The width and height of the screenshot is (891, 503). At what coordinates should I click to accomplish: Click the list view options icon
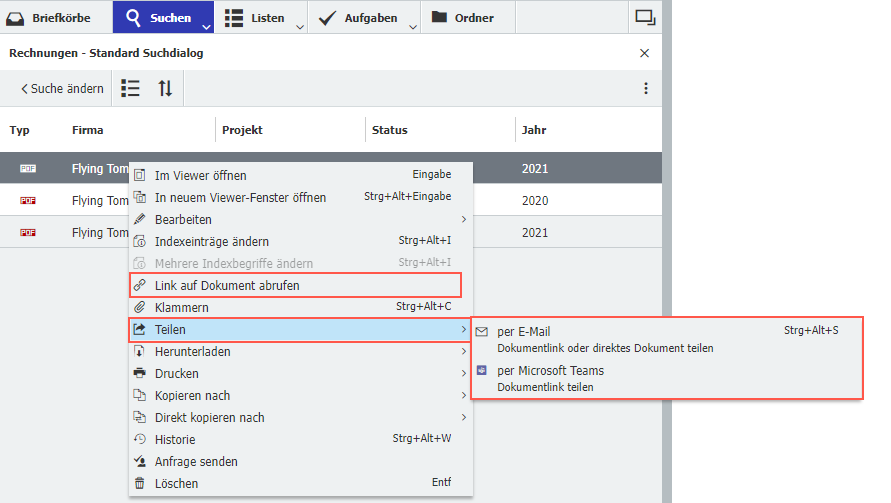[x=130, y=89]
